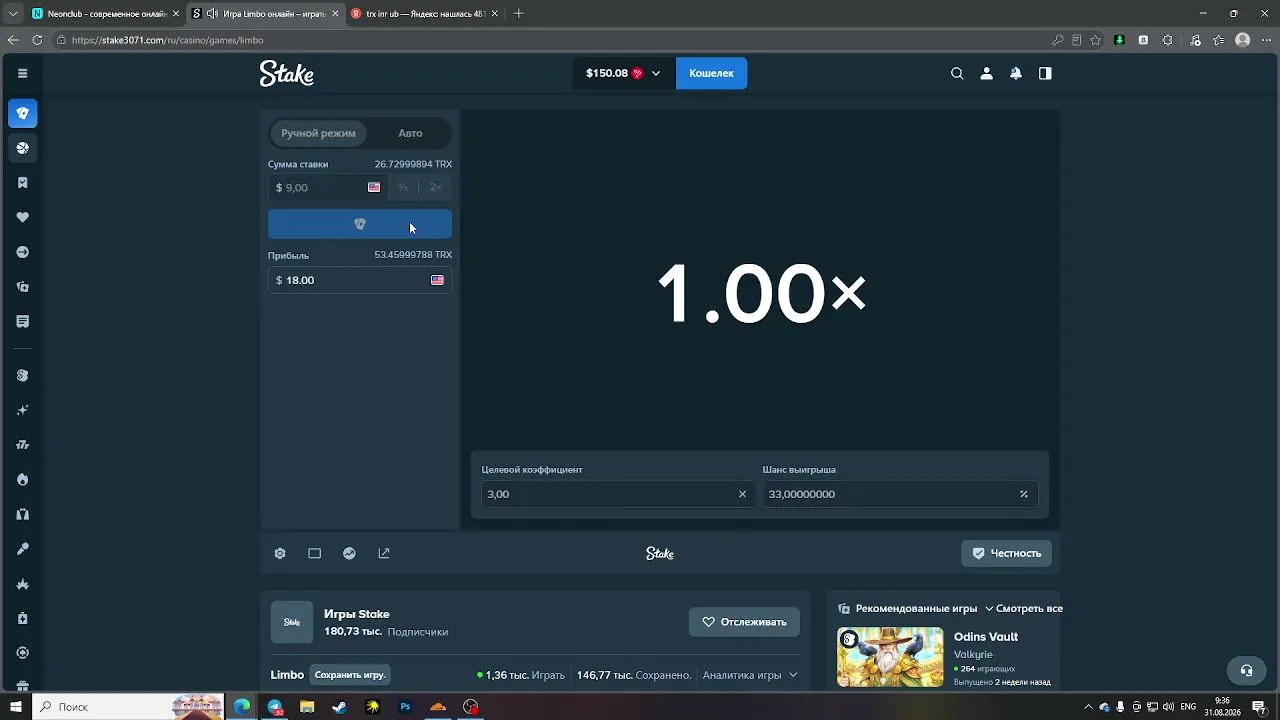The height and width of the screenshot is (720, 1280).
Task: Switch to the Yandex search browser tab
Action: [x=426, y=14]
